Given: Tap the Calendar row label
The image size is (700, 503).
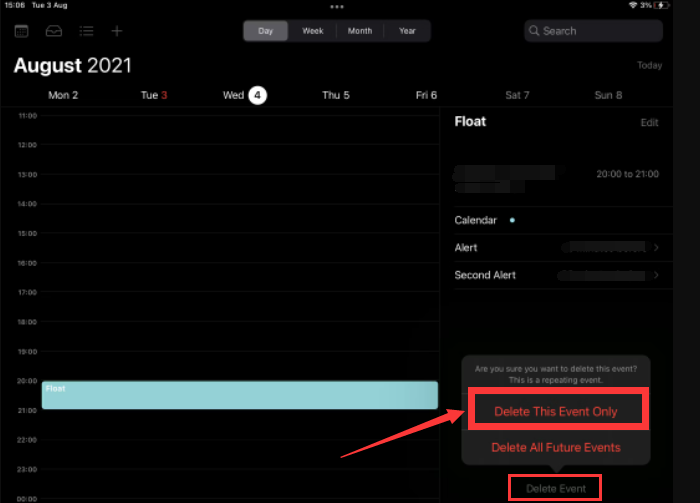Looking at the screenshot, I should point(475,220).
